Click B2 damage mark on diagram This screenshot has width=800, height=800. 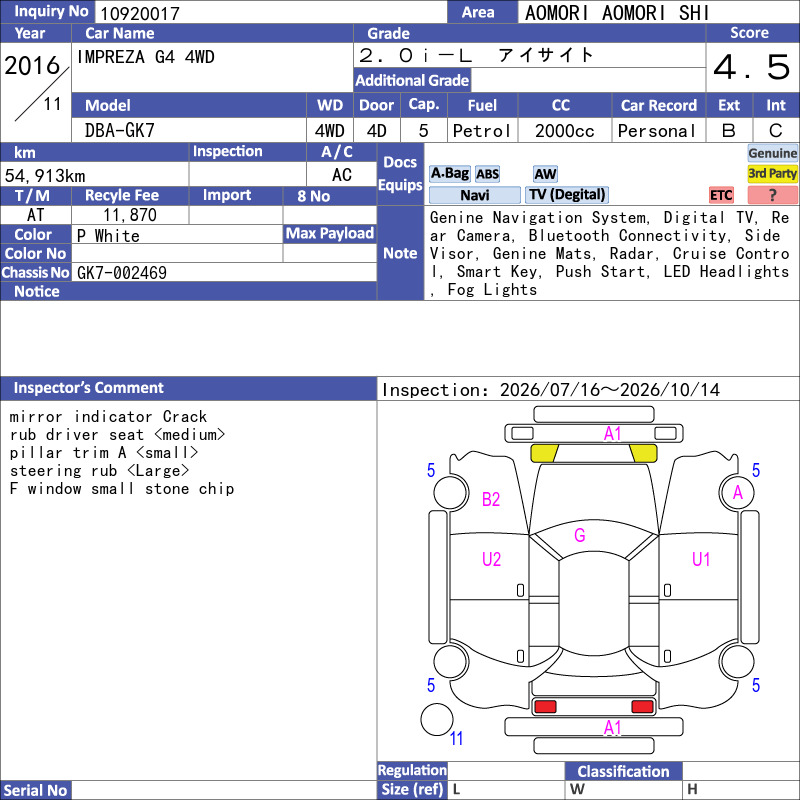pos(491,499)
